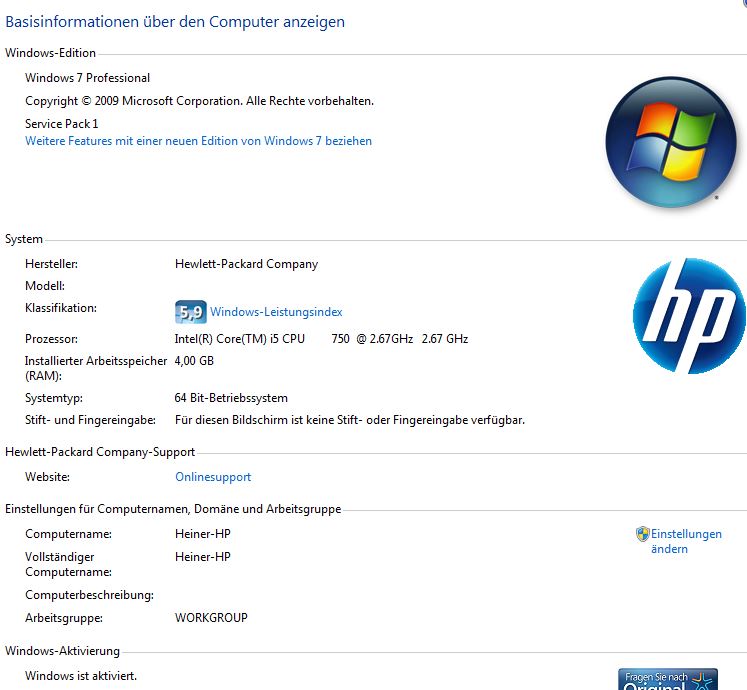Select the Website label

click(x=47, y=477)
